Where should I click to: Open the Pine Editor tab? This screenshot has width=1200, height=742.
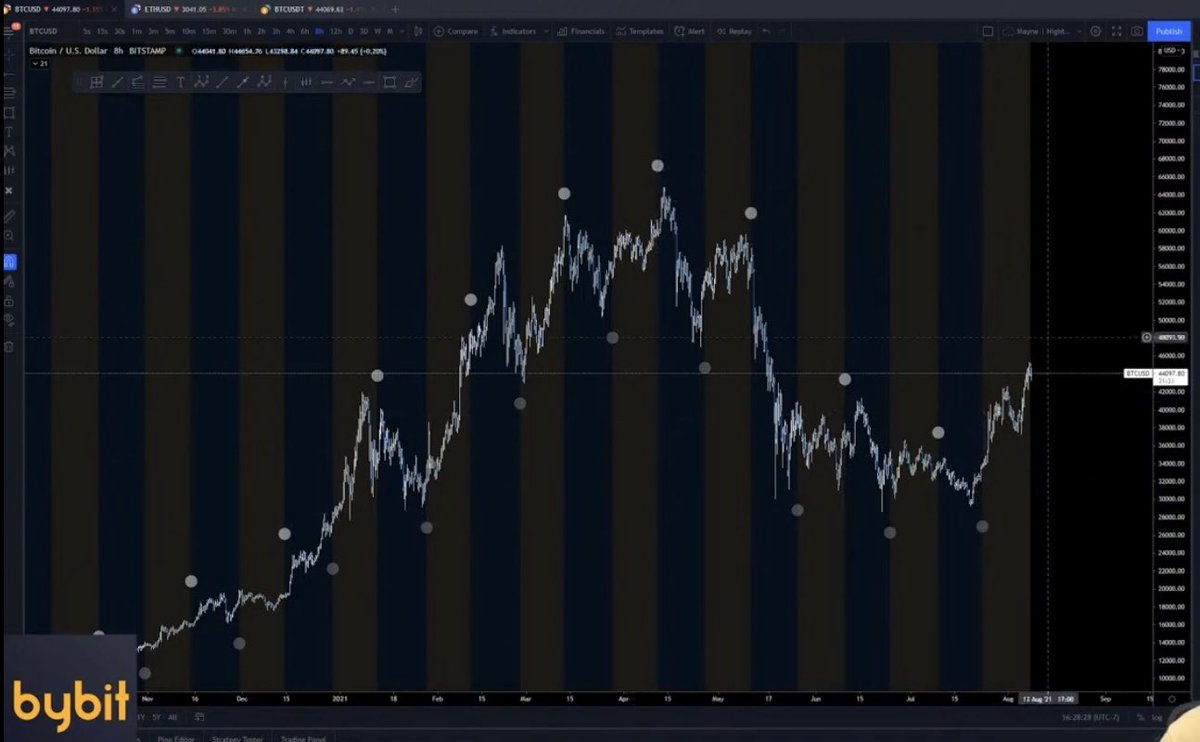pos(176,738)
